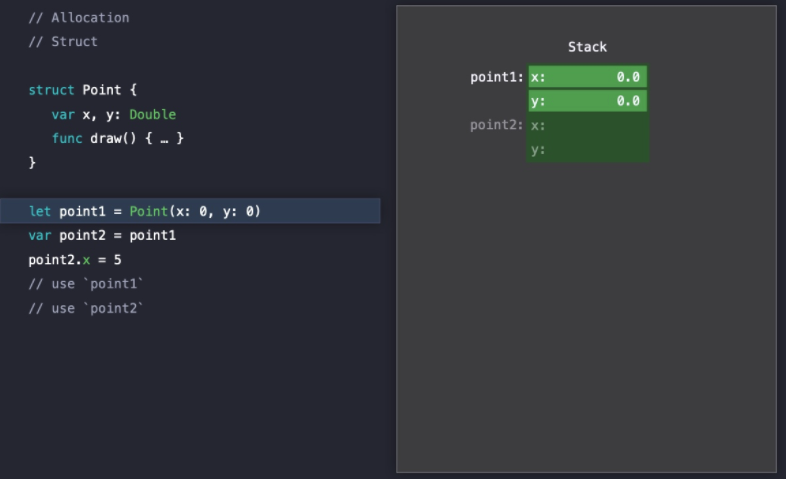Click the "// Struct" comment line
The width and height of the screenshot is (786, 479).
[x=63, y=42]
